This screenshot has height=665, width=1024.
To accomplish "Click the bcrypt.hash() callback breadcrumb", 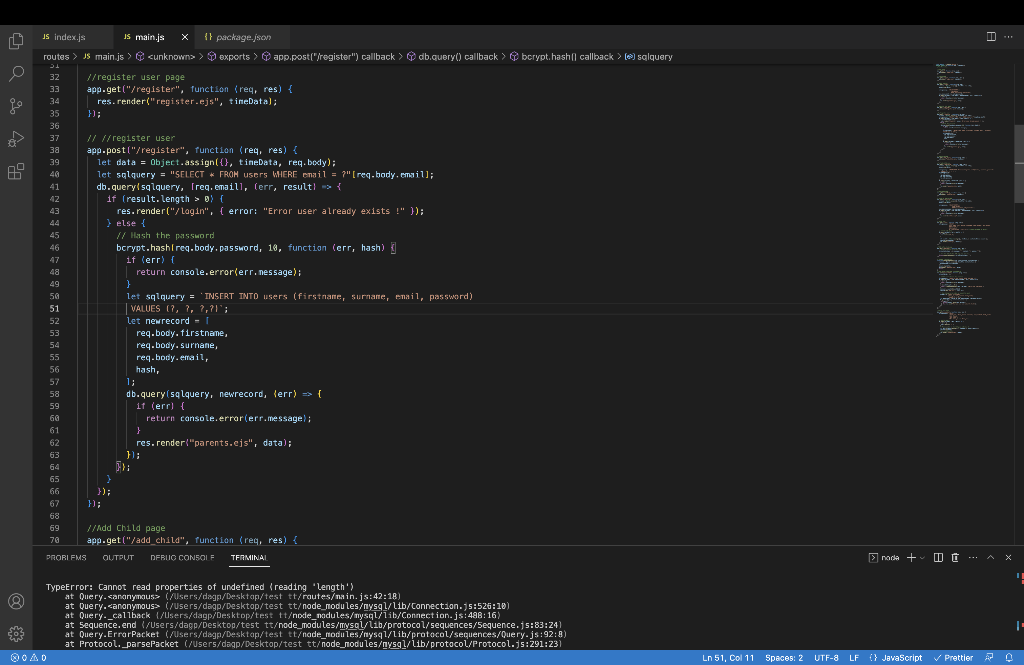I will tap(562, 57).
